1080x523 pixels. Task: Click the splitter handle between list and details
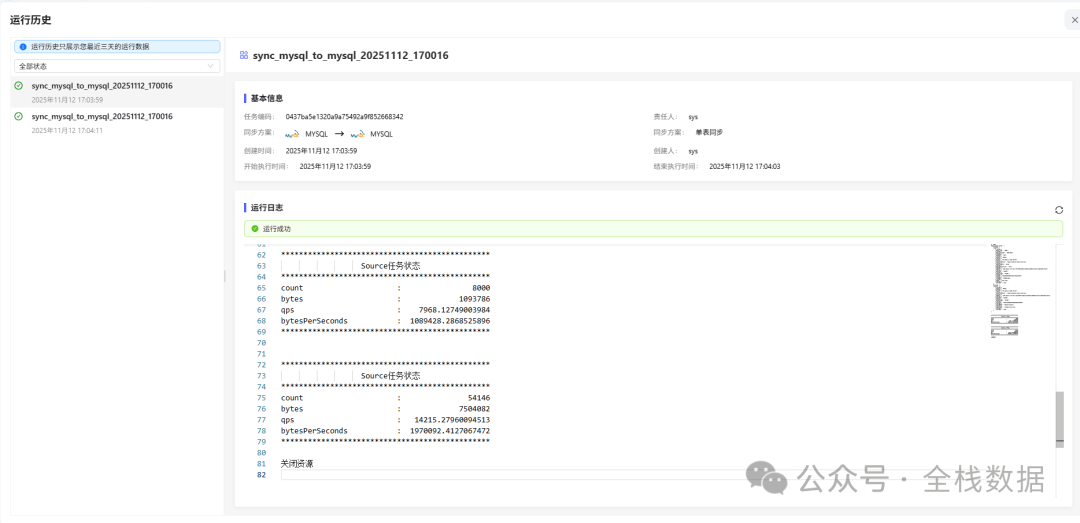[225, 276]
